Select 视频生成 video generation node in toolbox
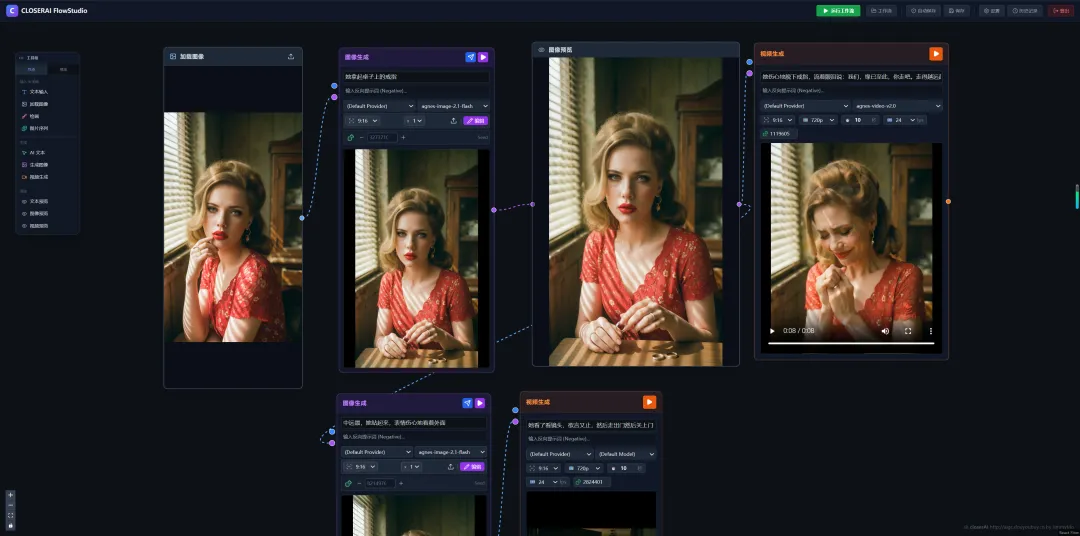Viewport: 1080px width, 536px height. coord(48,177)
